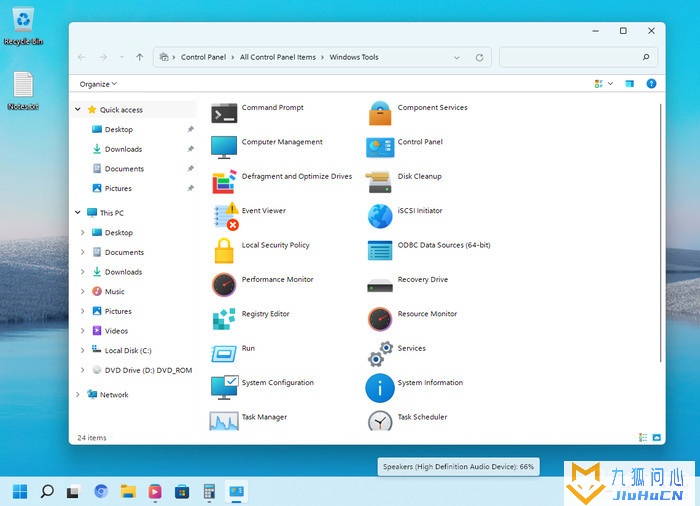
Task: Collapse the Quick access tree node
Action: point(78,109)
